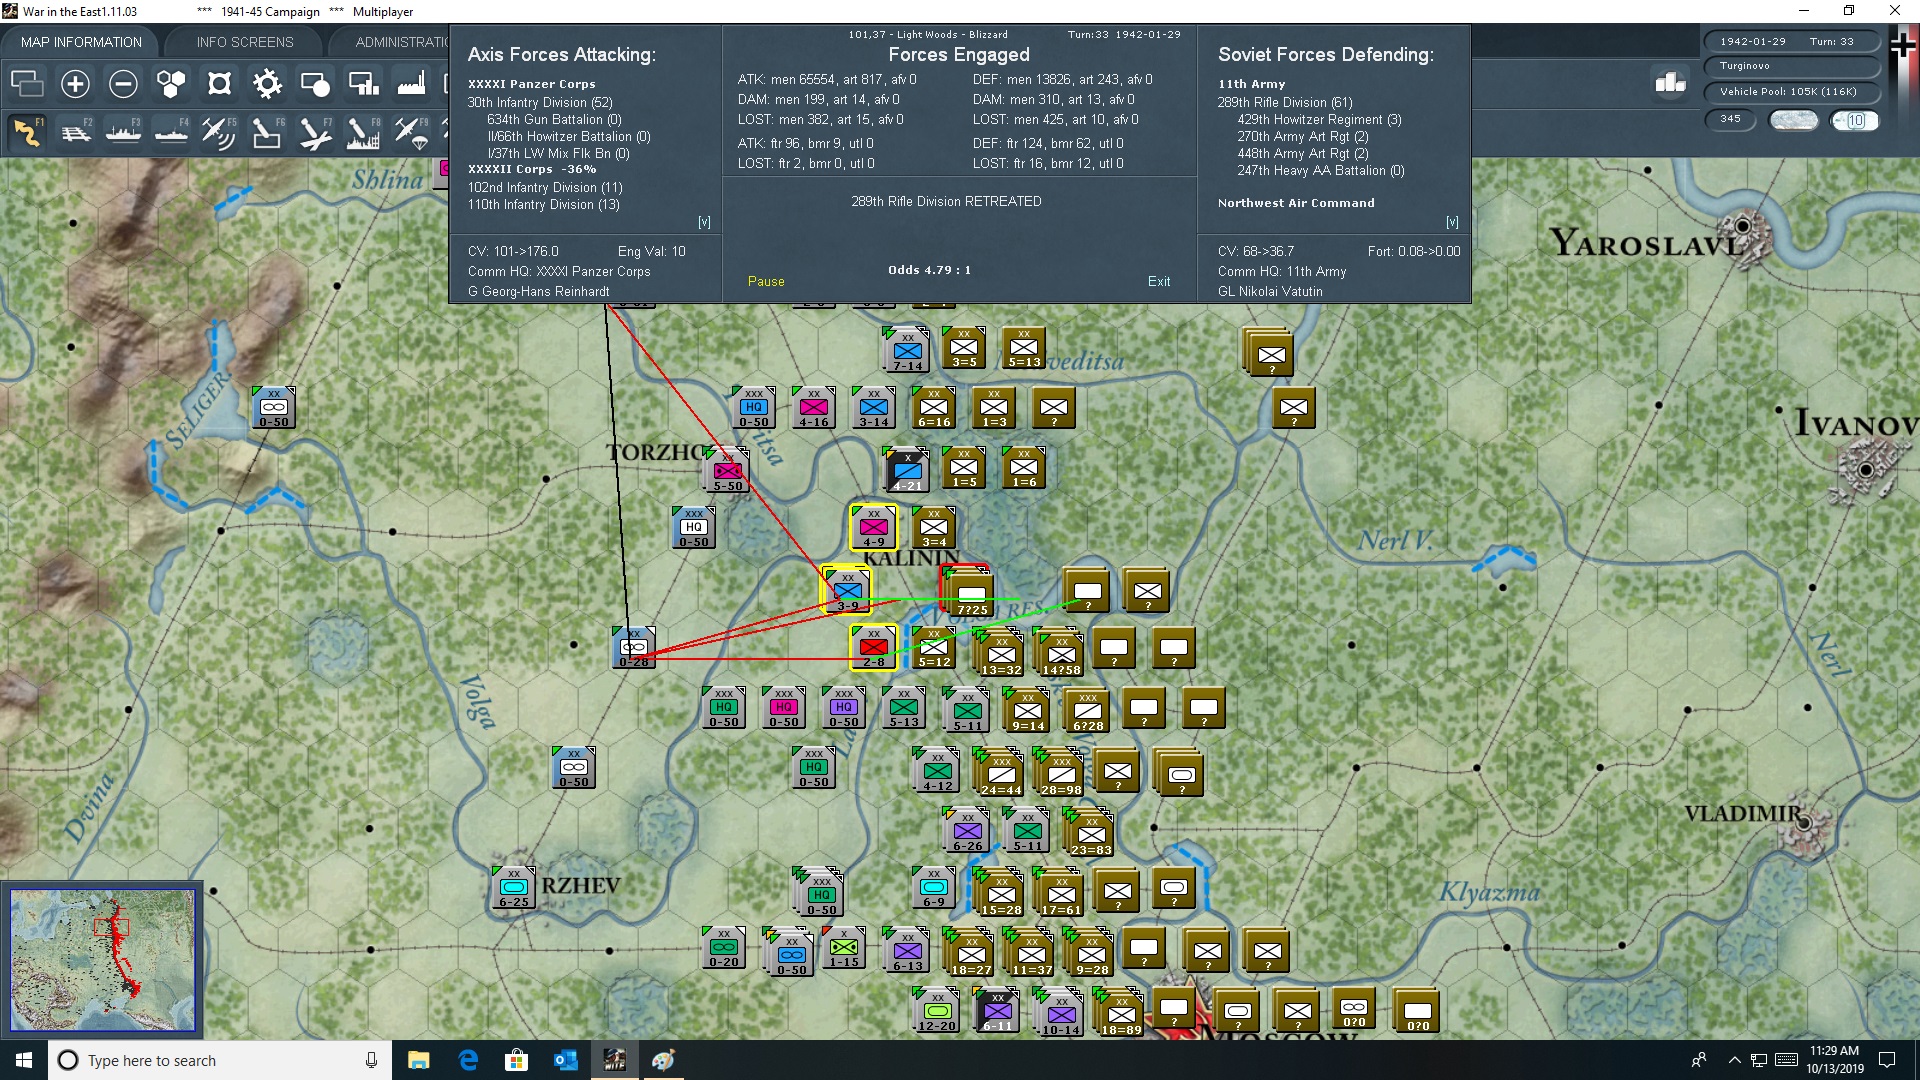The height and width of the screenshot is (1080, 1920).
Task: Switch to F2 rail transport mode
Action: (75, 132)
